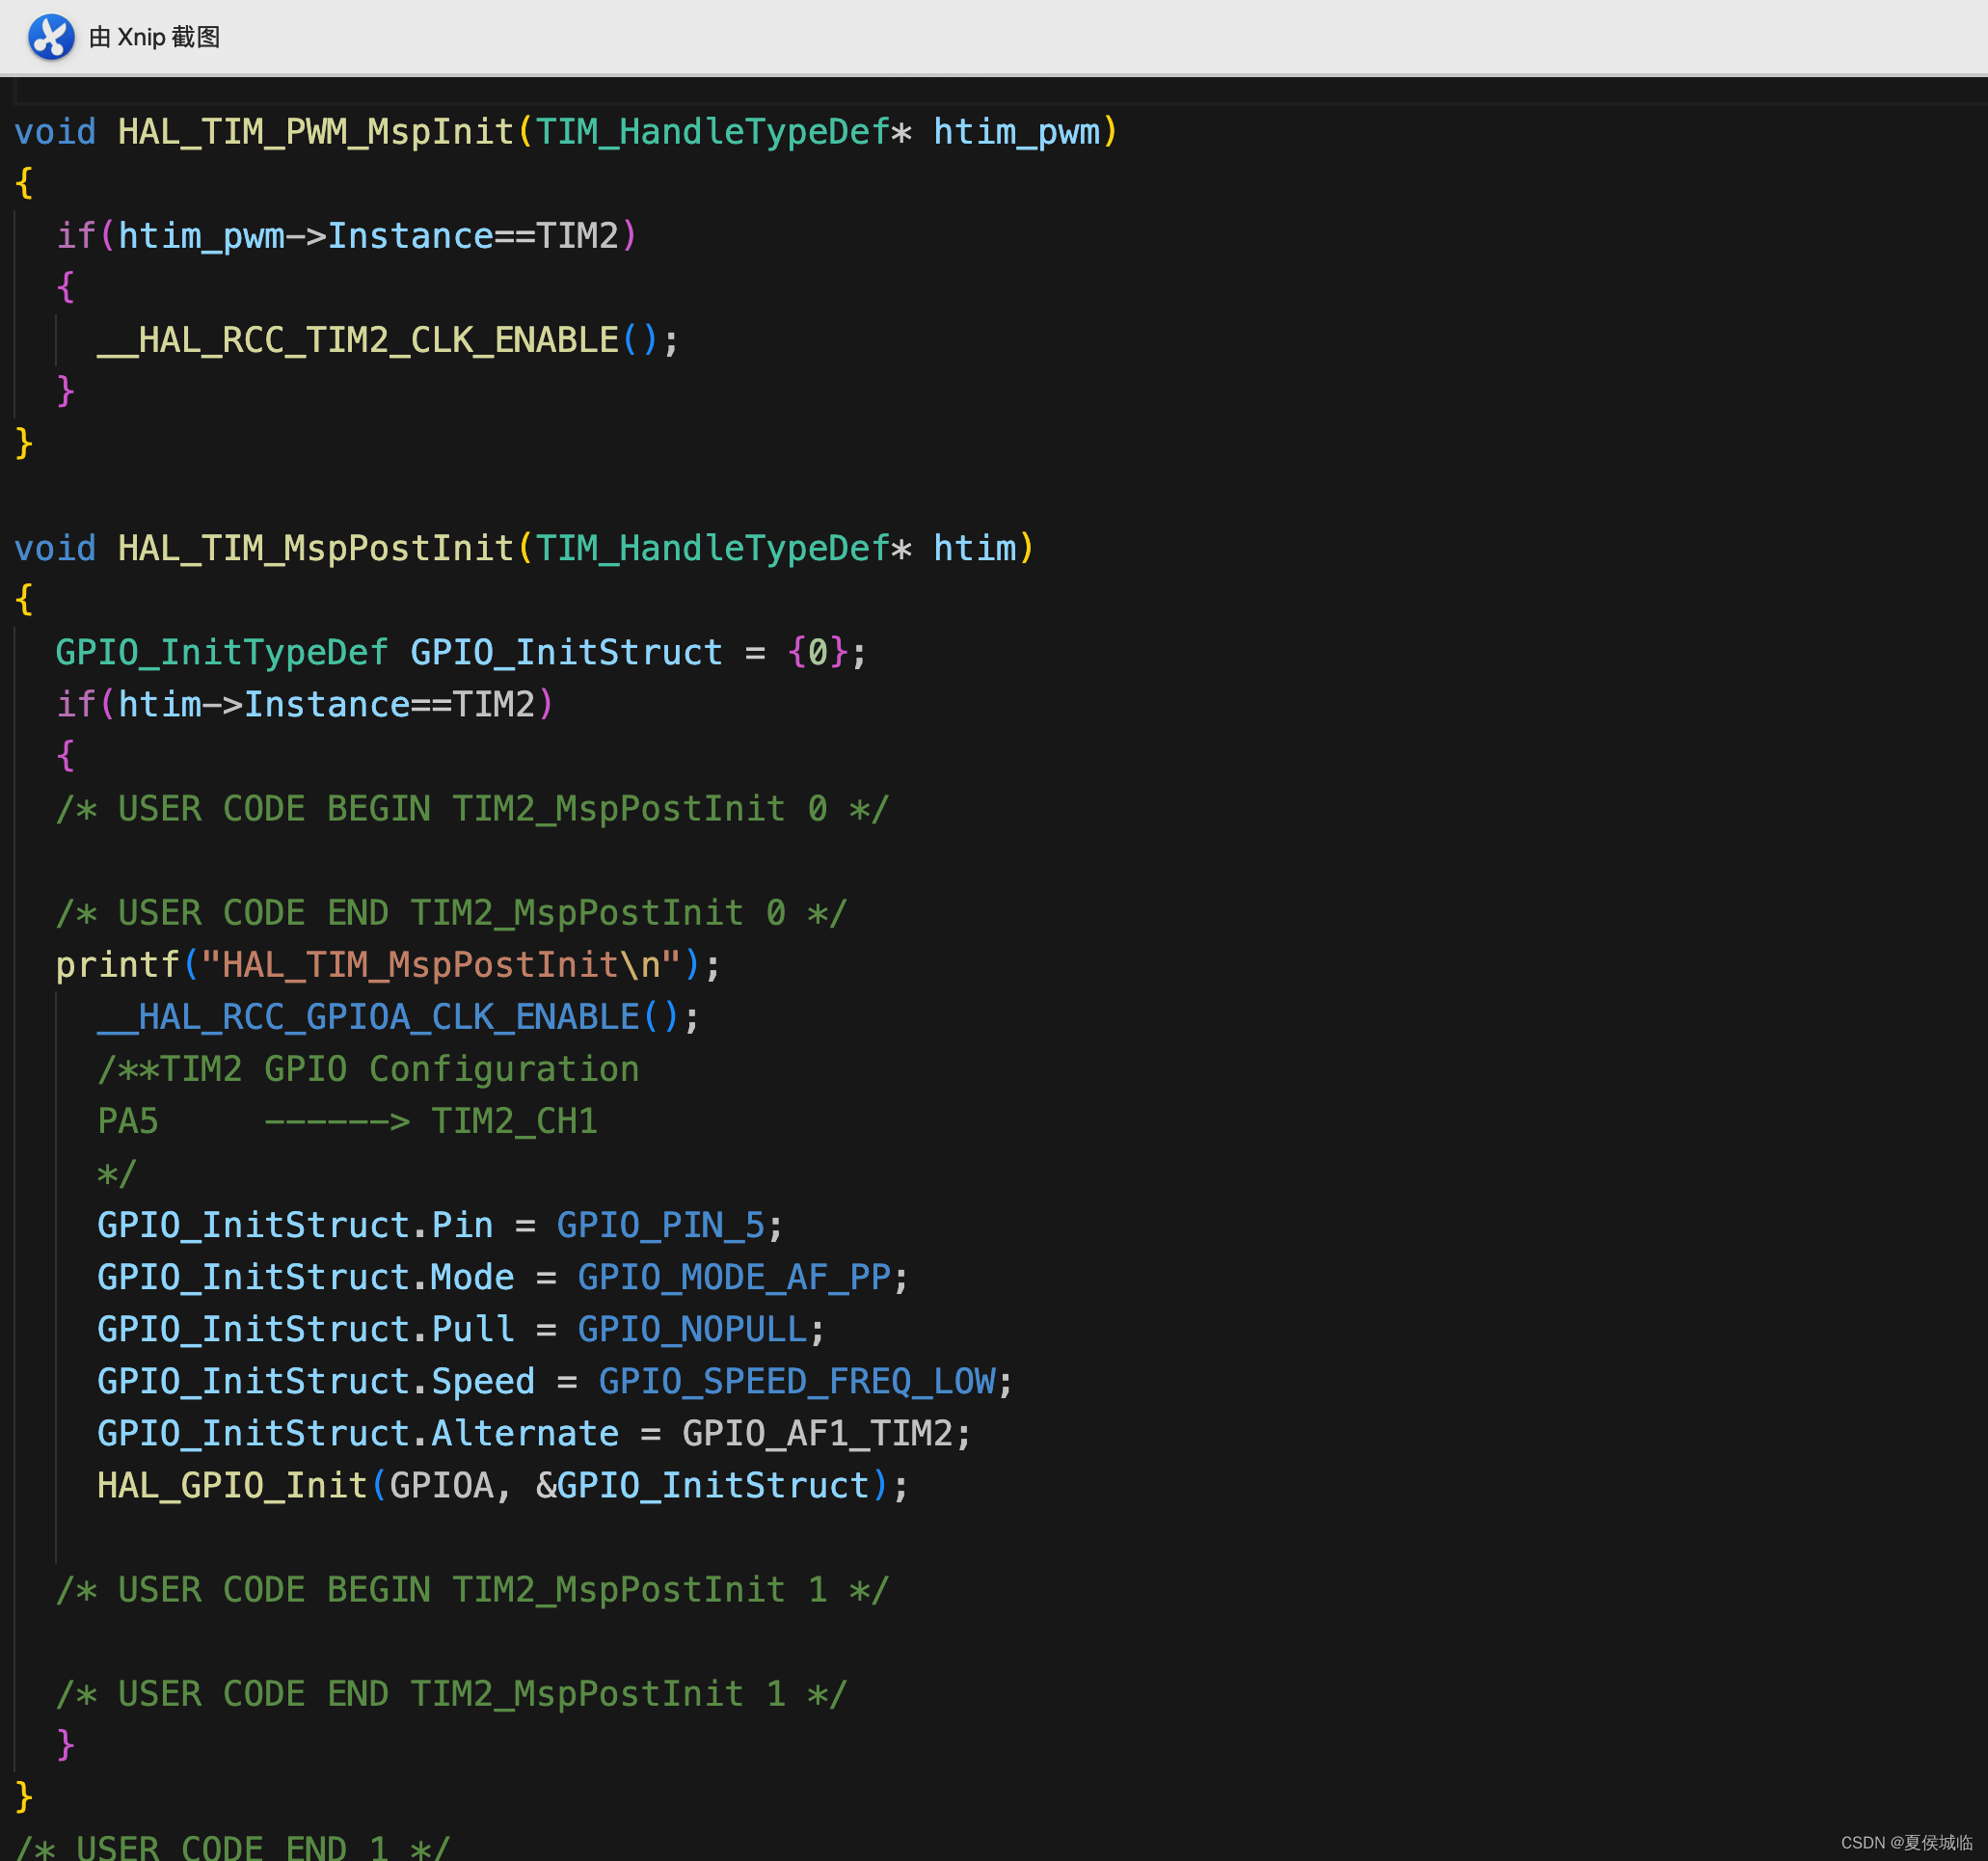Click comment 'USER CODE BEGIN TIM2_MspPostInit 1'
The height and width of the screenshot is (1861, 1988).
(472, 1589)
